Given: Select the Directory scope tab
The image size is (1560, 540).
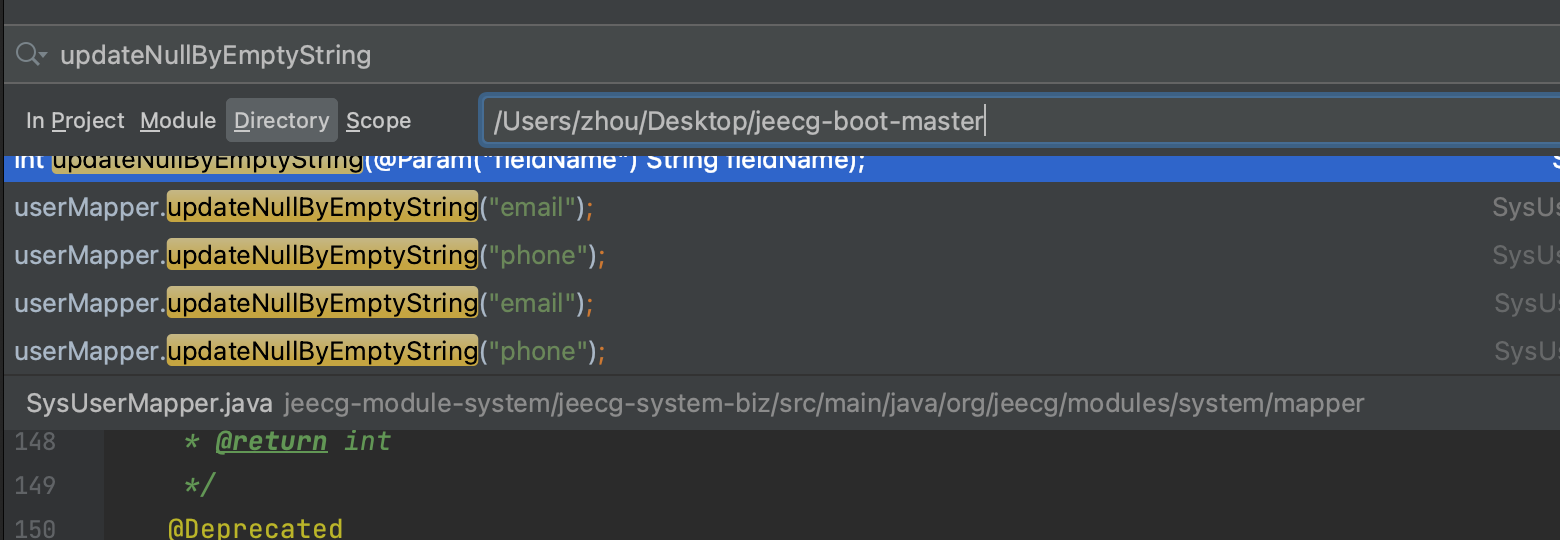Looking at the screenshot, I should pos(282,121).
